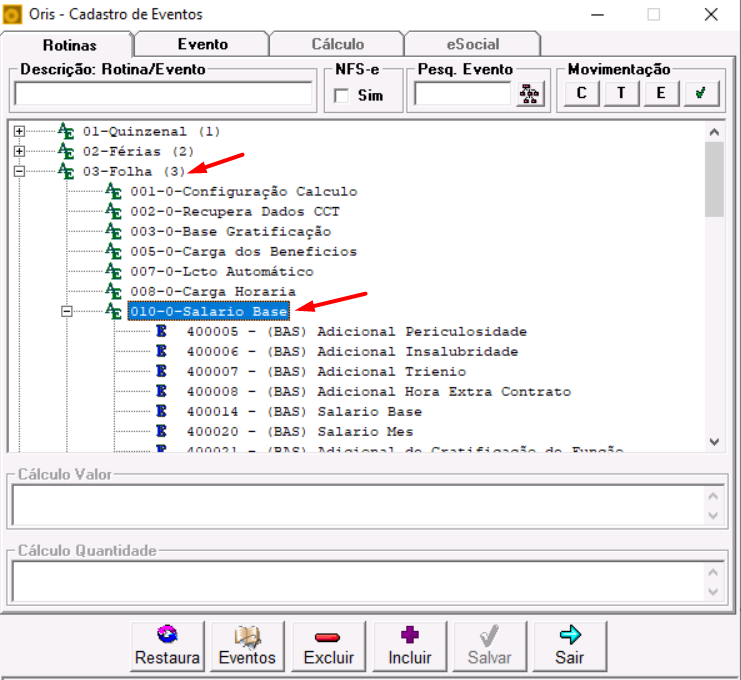Click the tree scrollbar up arrow
Image resolution: width=741 pixels, height=680 pixels.
(714, 132)
